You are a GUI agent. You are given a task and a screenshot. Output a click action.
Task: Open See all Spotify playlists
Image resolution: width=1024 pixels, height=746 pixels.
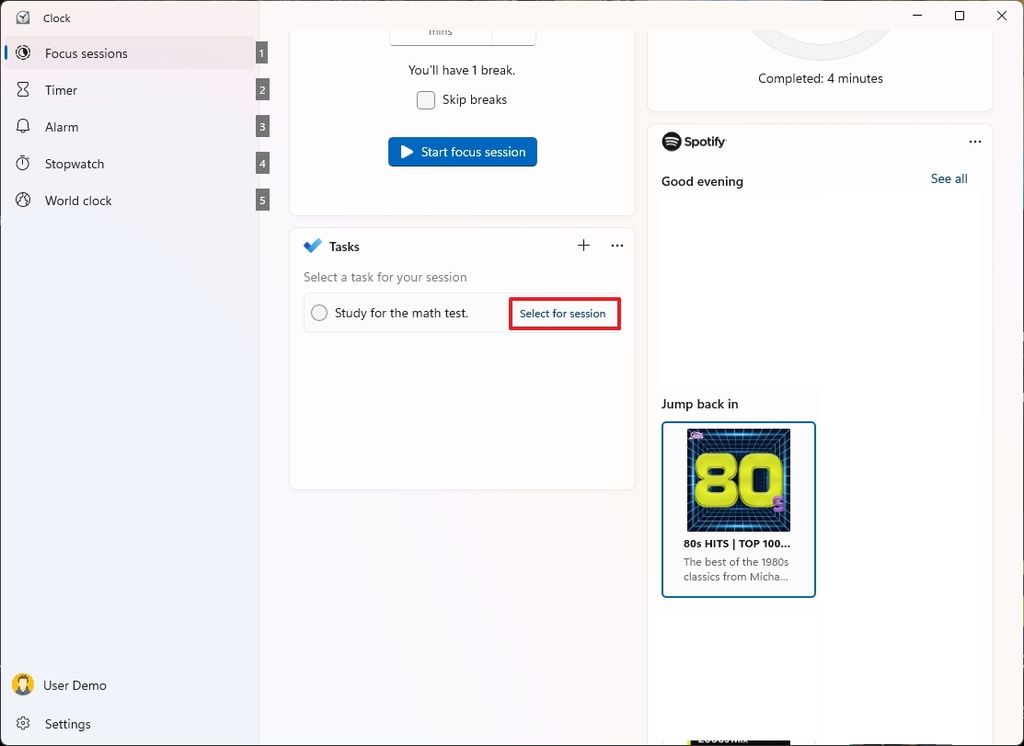point(948,178)
